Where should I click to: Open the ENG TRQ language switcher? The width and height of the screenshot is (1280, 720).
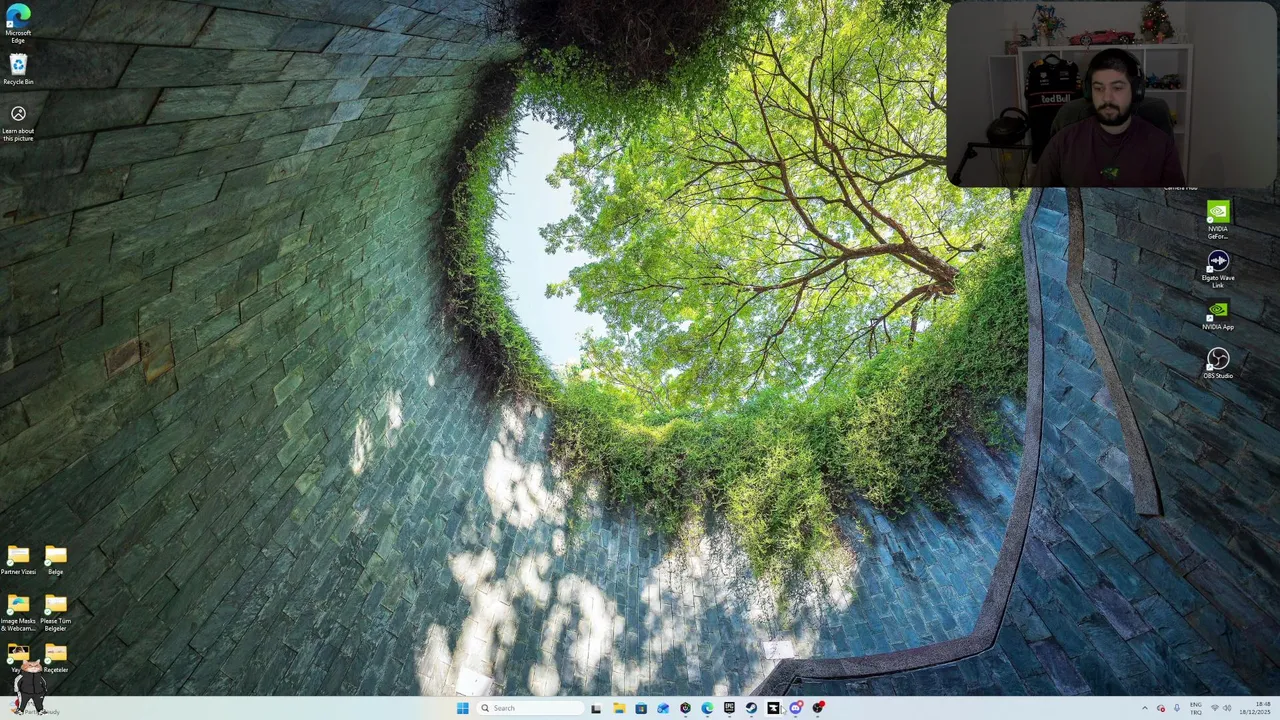(1196, 708)
